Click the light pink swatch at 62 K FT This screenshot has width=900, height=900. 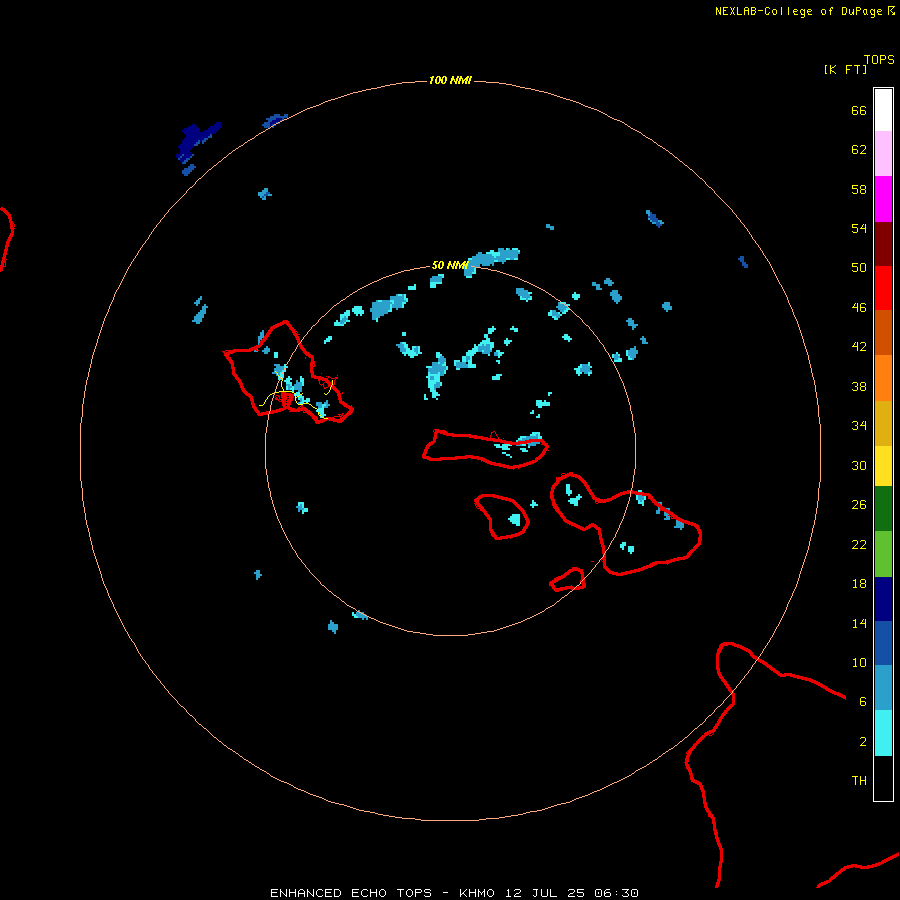883,153
